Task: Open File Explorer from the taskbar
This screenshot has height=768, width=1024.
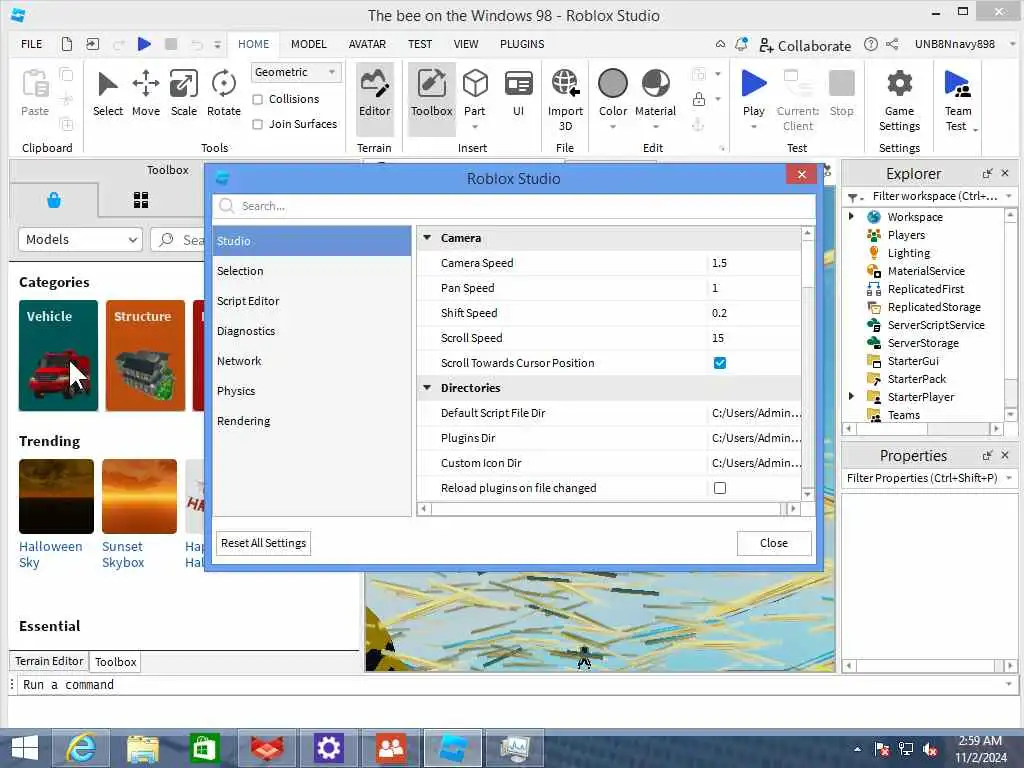Action: pos(142,748)
